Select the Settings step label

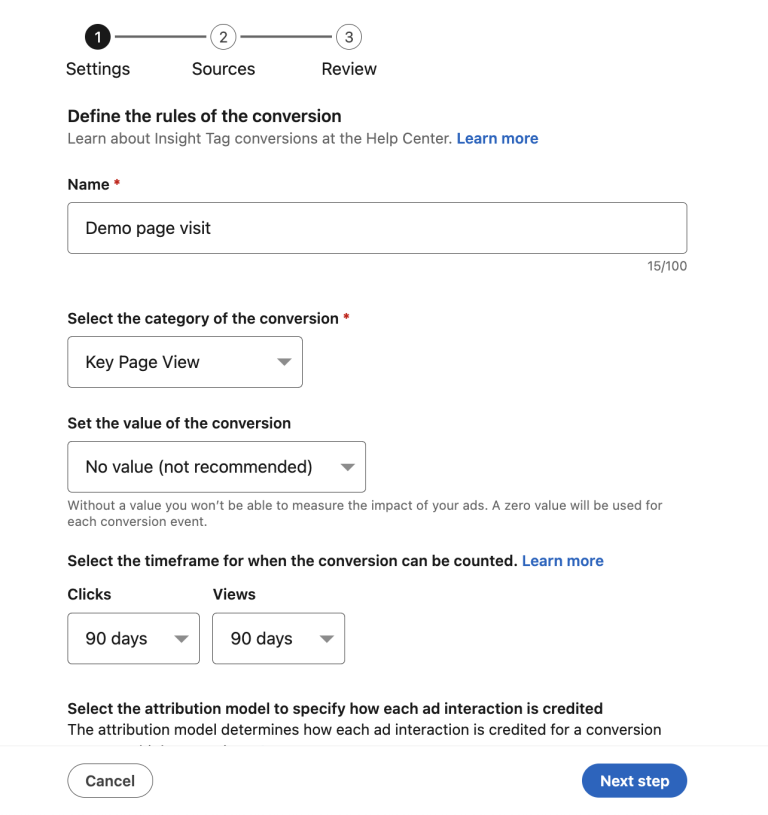pyautogui.click(x=97, y=68)
